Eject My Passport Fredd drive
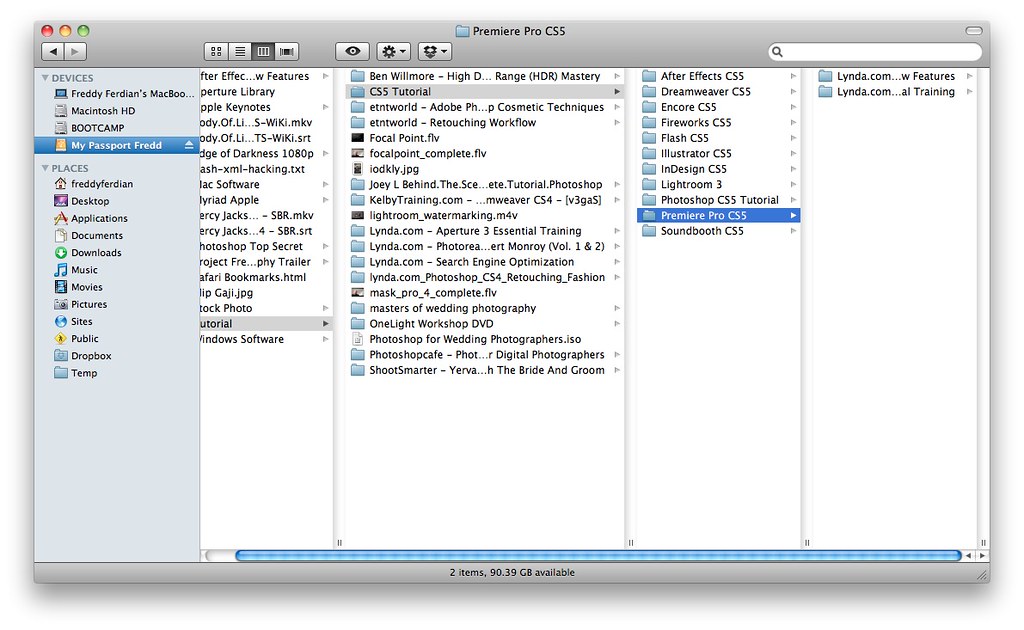The image size is (1024, 630). click(x=189, y=145)
